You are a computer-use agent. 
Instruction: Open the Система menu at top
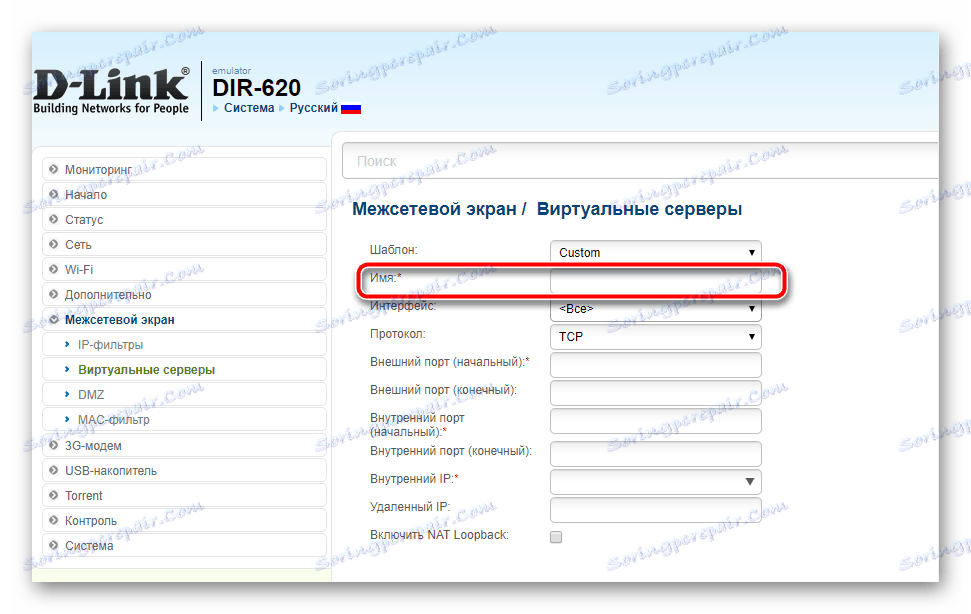click(247, 107)
